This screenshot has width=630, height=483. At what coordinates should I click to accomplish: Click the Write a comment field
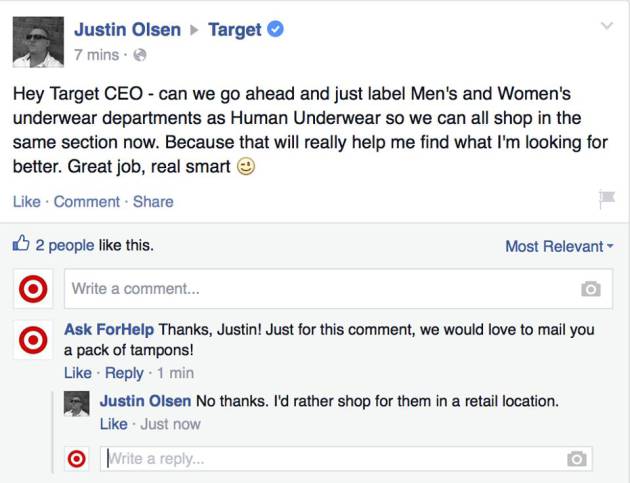pyautogui.click(x=320, y=289)
